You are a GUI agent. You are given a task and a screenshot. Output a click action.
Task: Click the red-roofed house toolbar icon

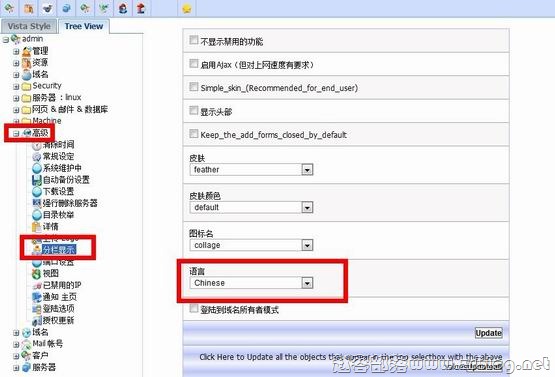[x=123, y=8]
